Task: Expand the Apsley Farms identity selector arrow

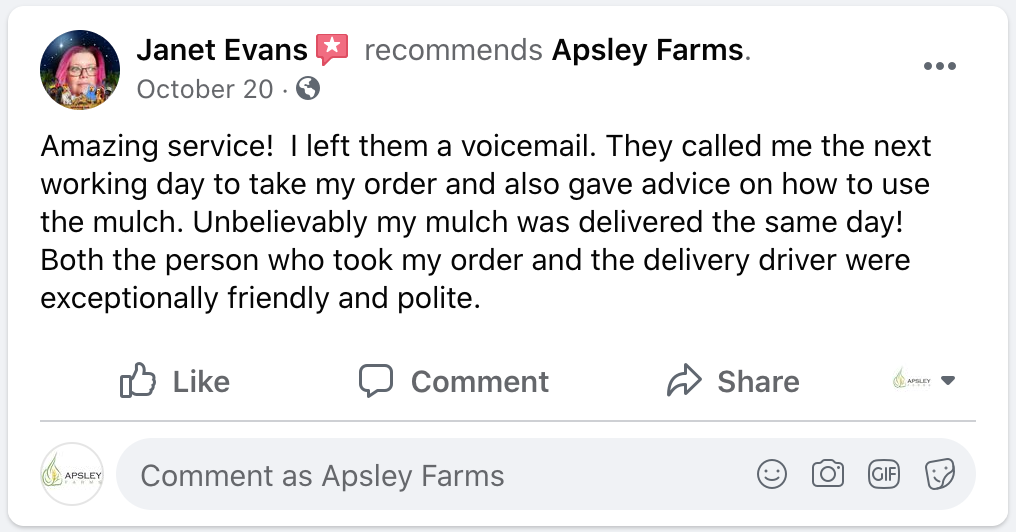Action: point(949,381)
